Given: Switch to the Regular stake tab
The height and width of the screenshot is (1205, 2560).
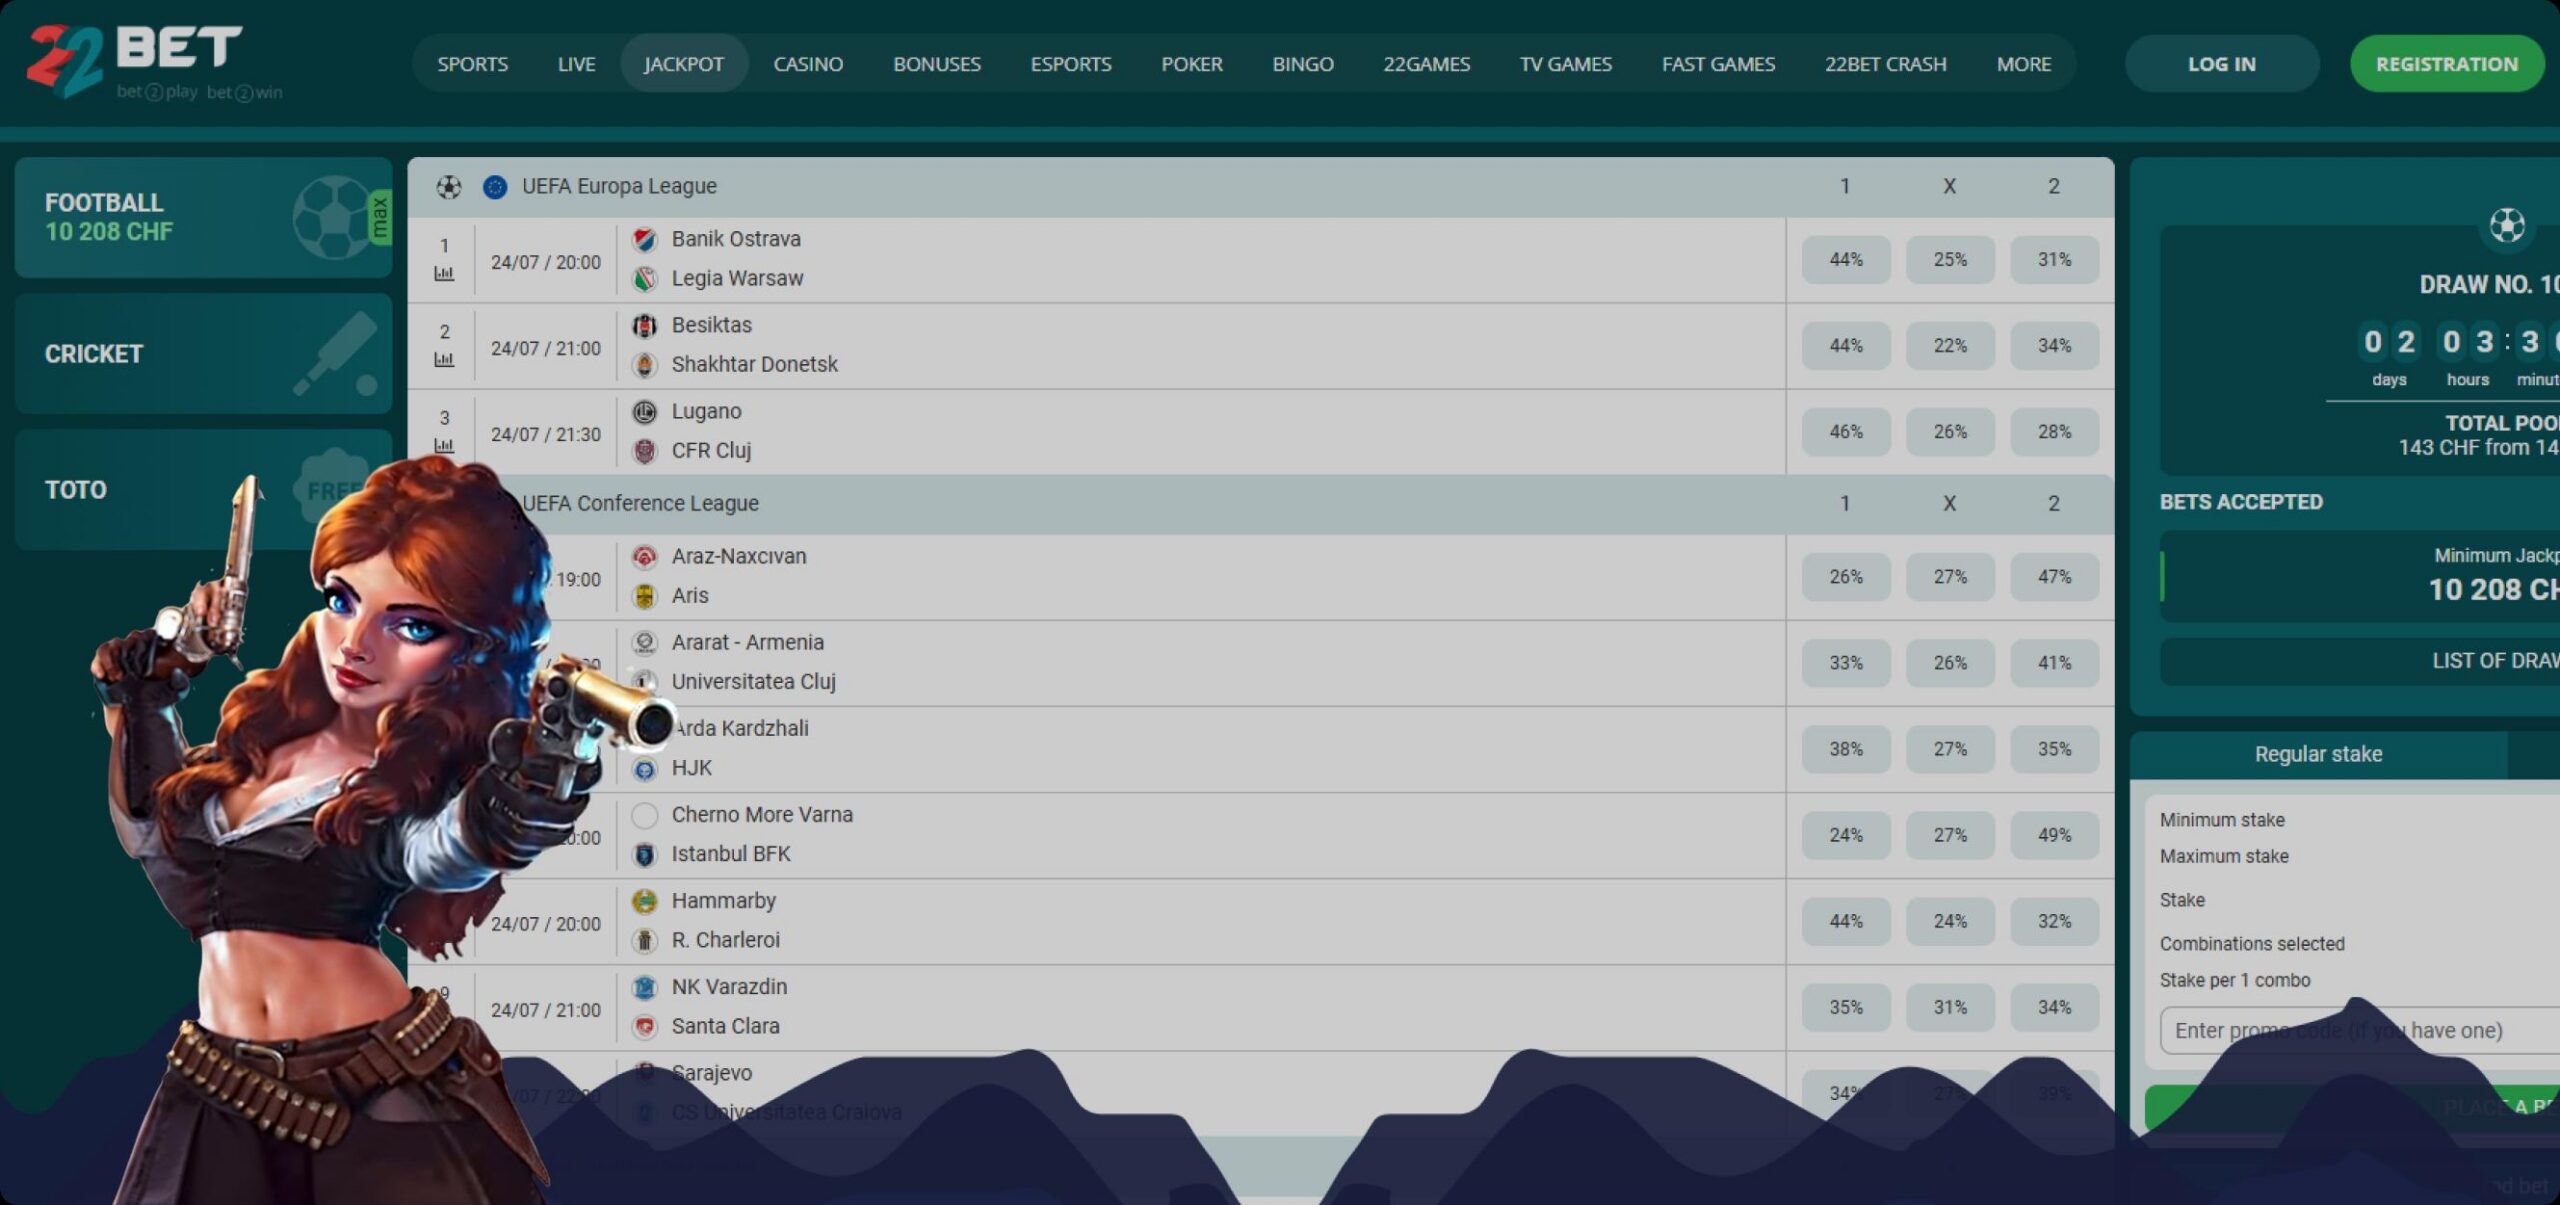Looking at the screenshot, I should [x=2317, y=754].
